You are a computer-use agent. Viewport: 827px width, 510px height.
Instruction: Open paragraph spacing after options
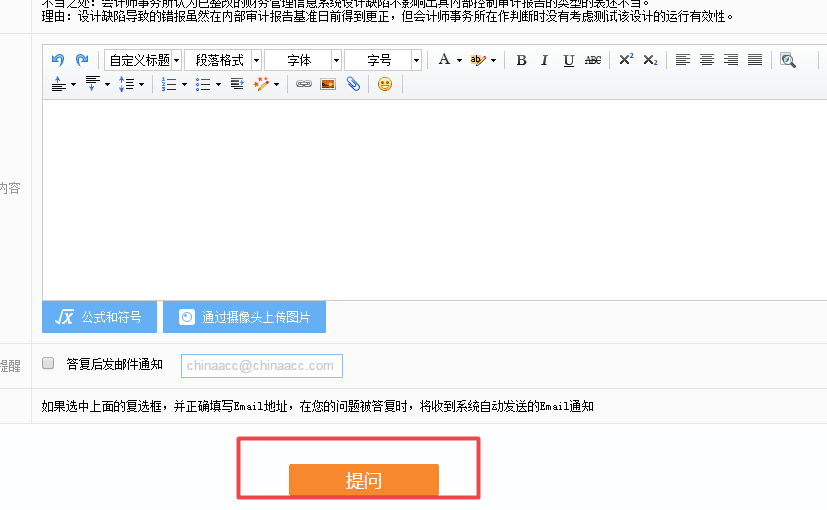pyautogui.click(x=98, y=84)
